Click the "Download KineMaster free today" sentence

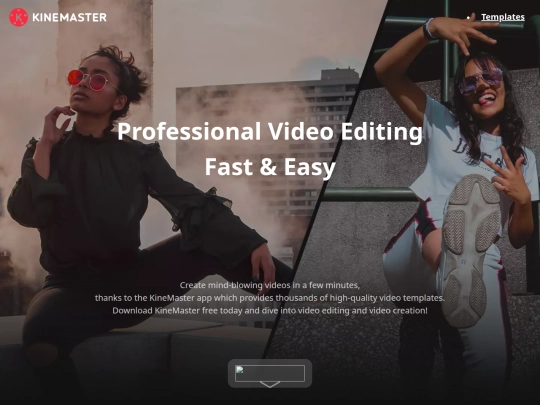point(270,311)
